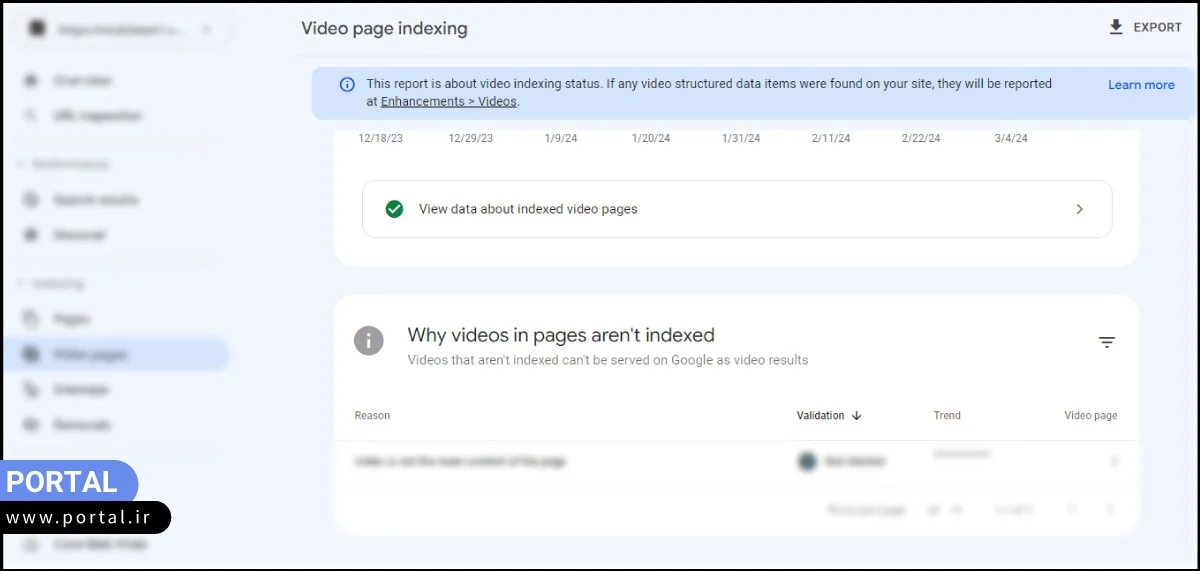
Task: Open Core Web Vitals in the sidebar
Action: pos(98,545)
